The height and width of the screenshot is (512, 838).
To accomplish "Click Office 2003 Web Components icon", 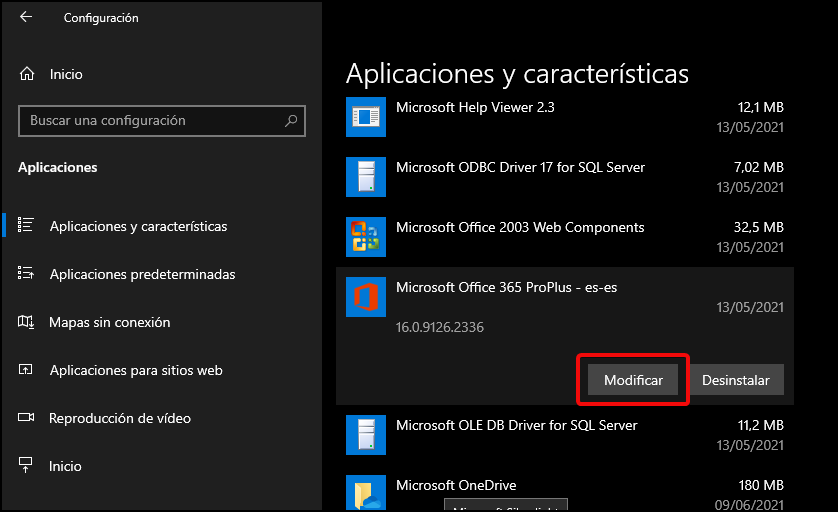I will click(366, 236).
